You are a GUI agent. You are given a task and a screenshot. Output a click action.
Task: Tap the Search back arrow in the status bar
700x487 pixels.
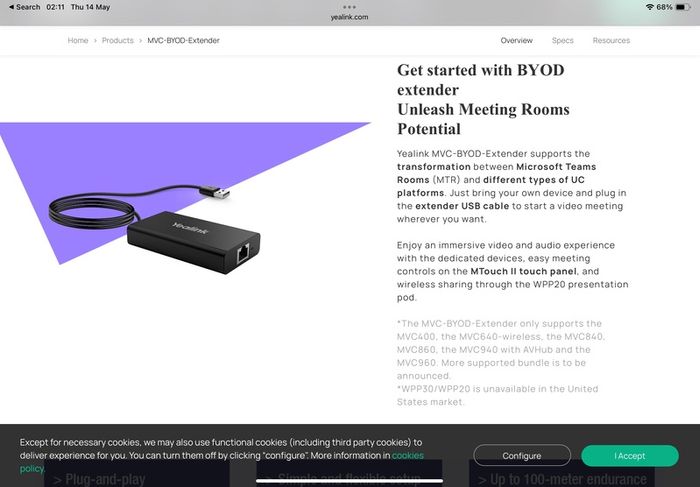point(24,7)
